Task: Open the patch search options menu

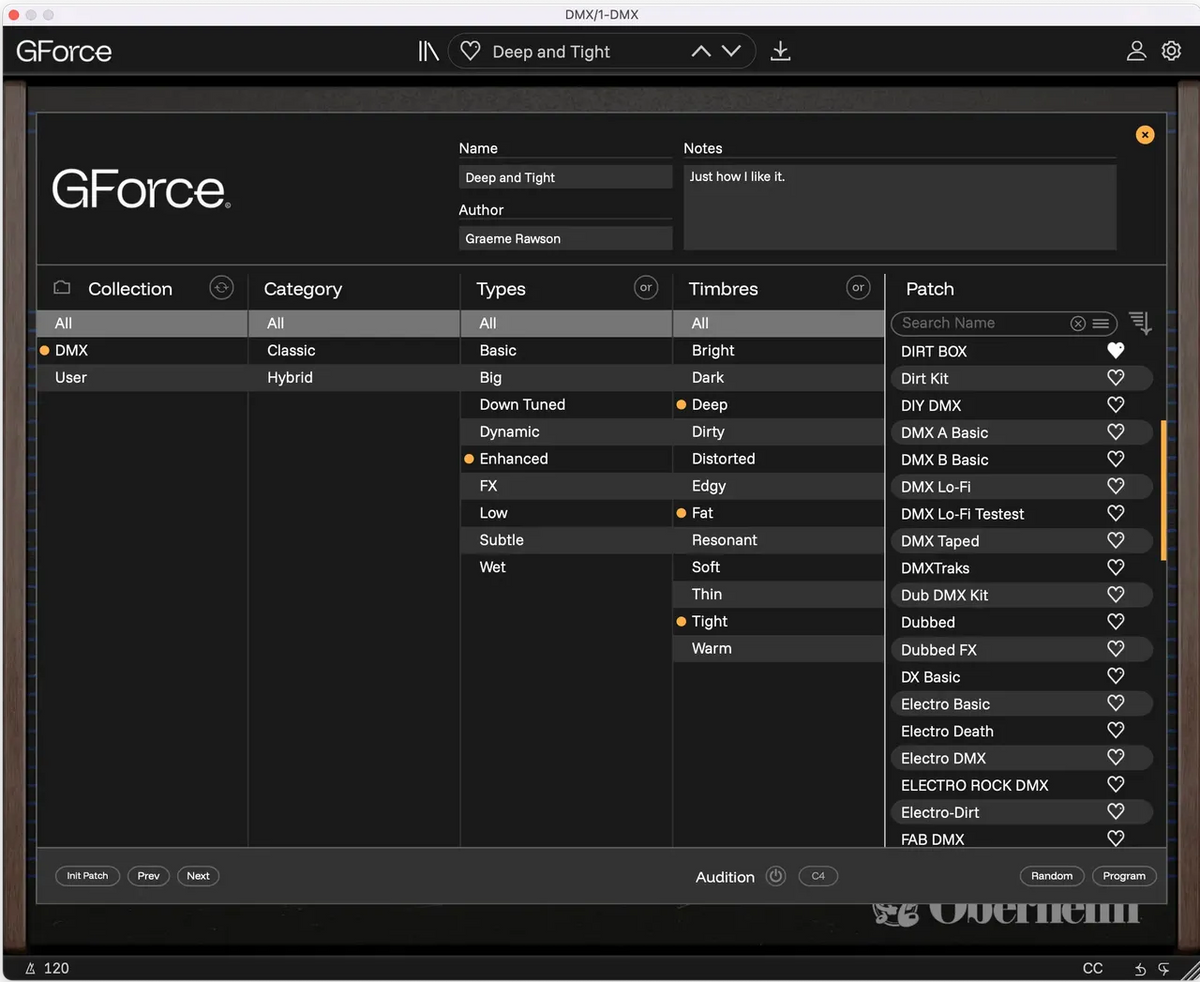Action: pos(1100,323)
